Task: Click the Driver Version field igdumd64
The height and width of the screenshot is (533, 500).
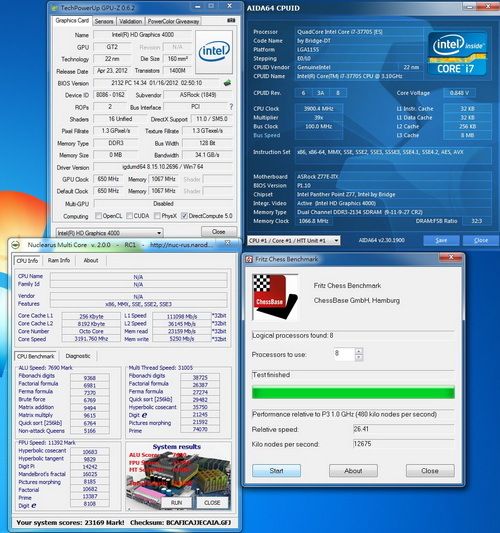Action: click(x=163, y=167)
